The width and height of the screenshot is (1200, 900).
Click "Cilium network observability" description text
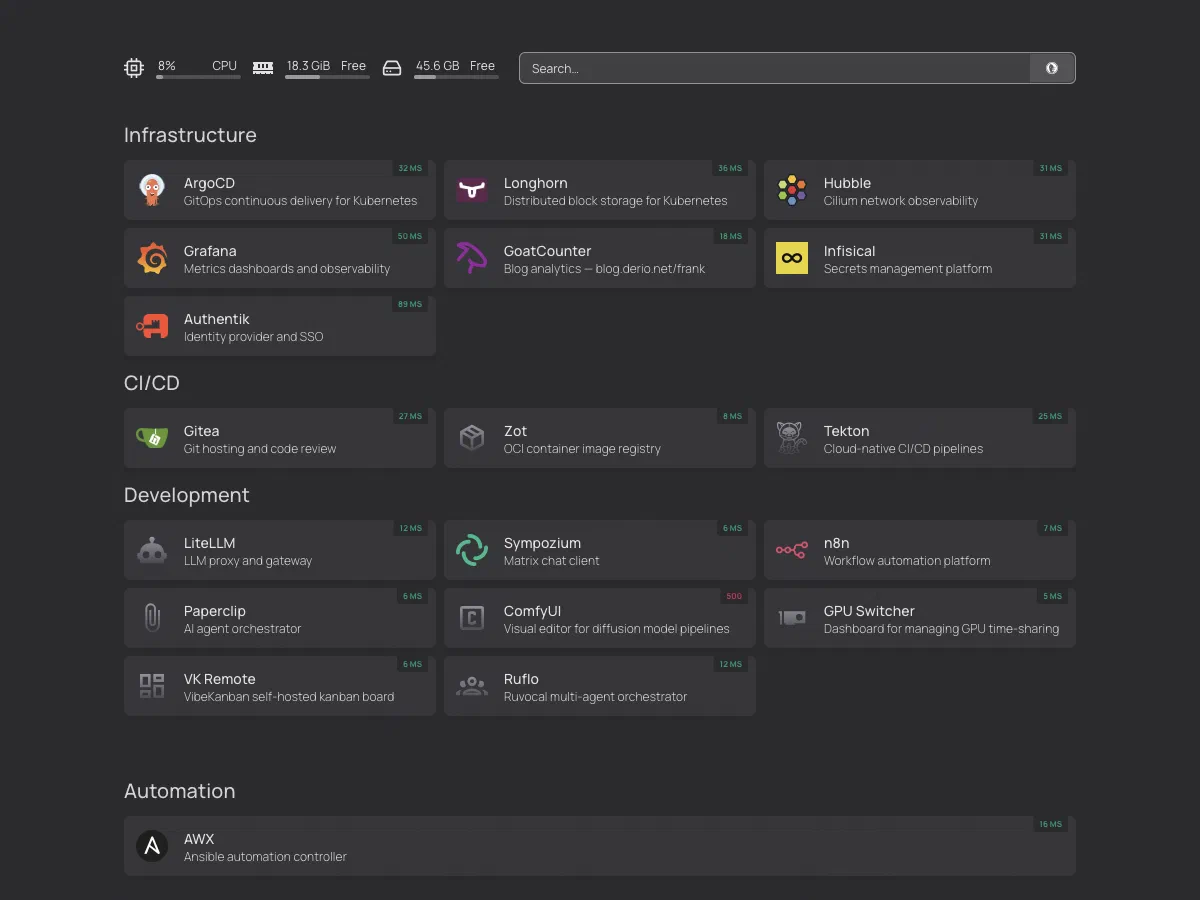(x=901, y=201)
